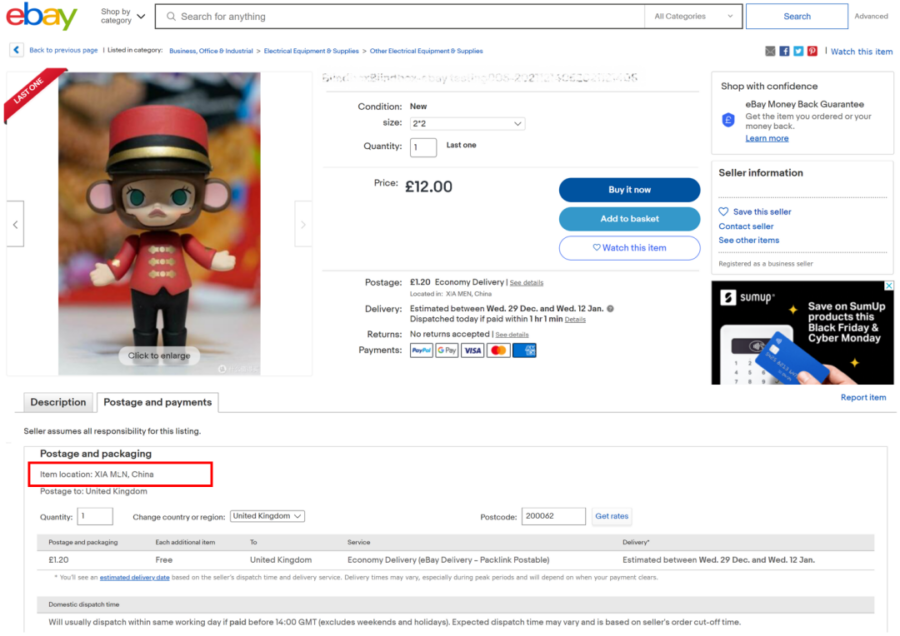Share on Pinterest icon
Screen dimensions: 900x636
[x=812, y=51]
